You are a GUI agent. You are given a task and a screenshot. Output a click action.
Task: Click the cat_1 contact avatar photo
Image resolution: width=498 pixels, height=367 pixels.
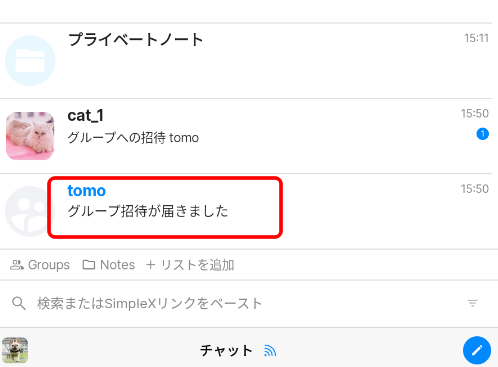(x=30, y=136)
